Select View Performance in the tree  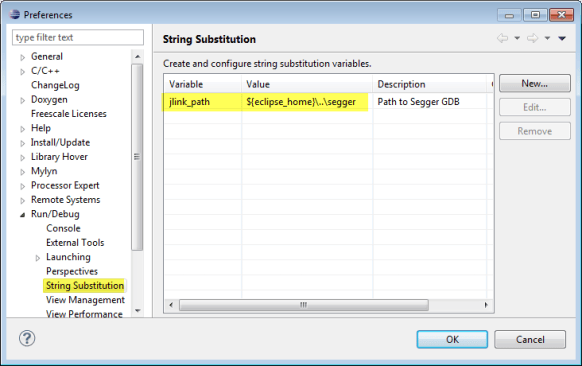click(x=84, y=314)
